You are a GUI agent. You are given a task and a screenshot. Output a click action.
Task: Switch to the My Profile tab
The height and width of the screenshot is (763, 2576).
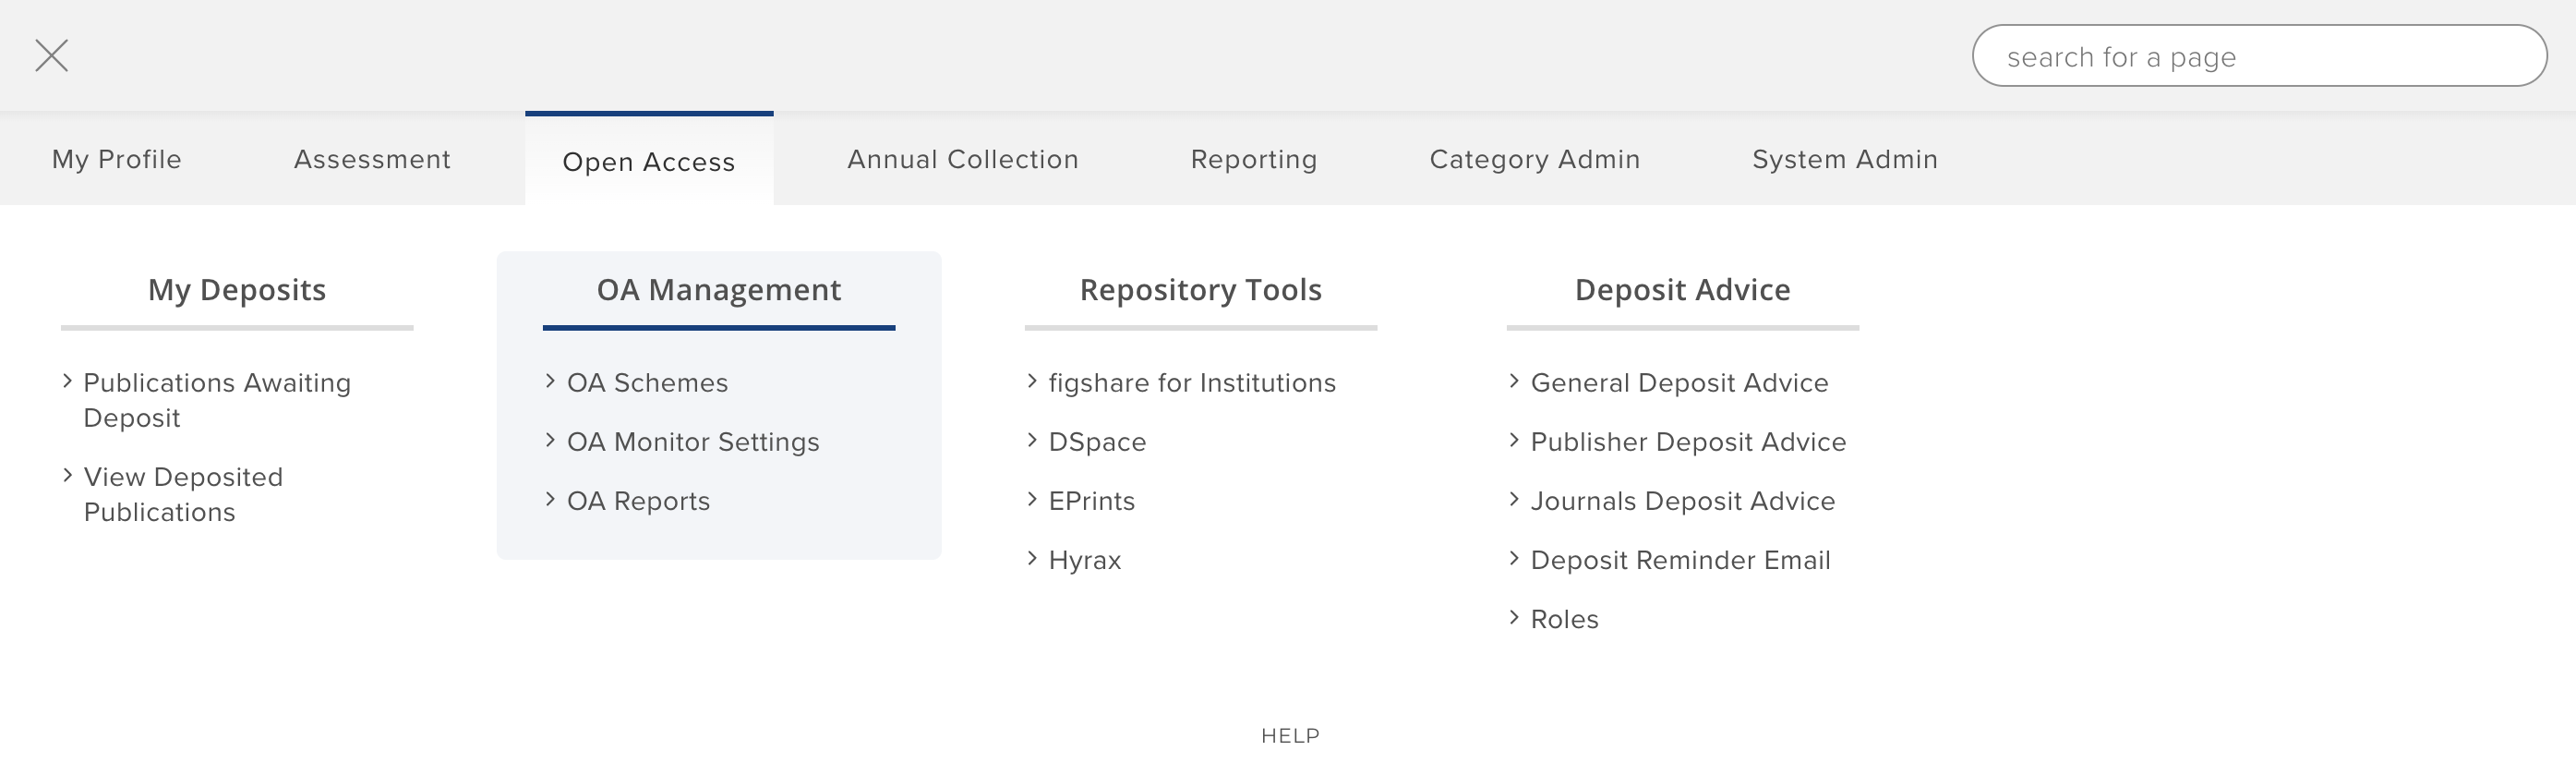click(x=117, y=159)
